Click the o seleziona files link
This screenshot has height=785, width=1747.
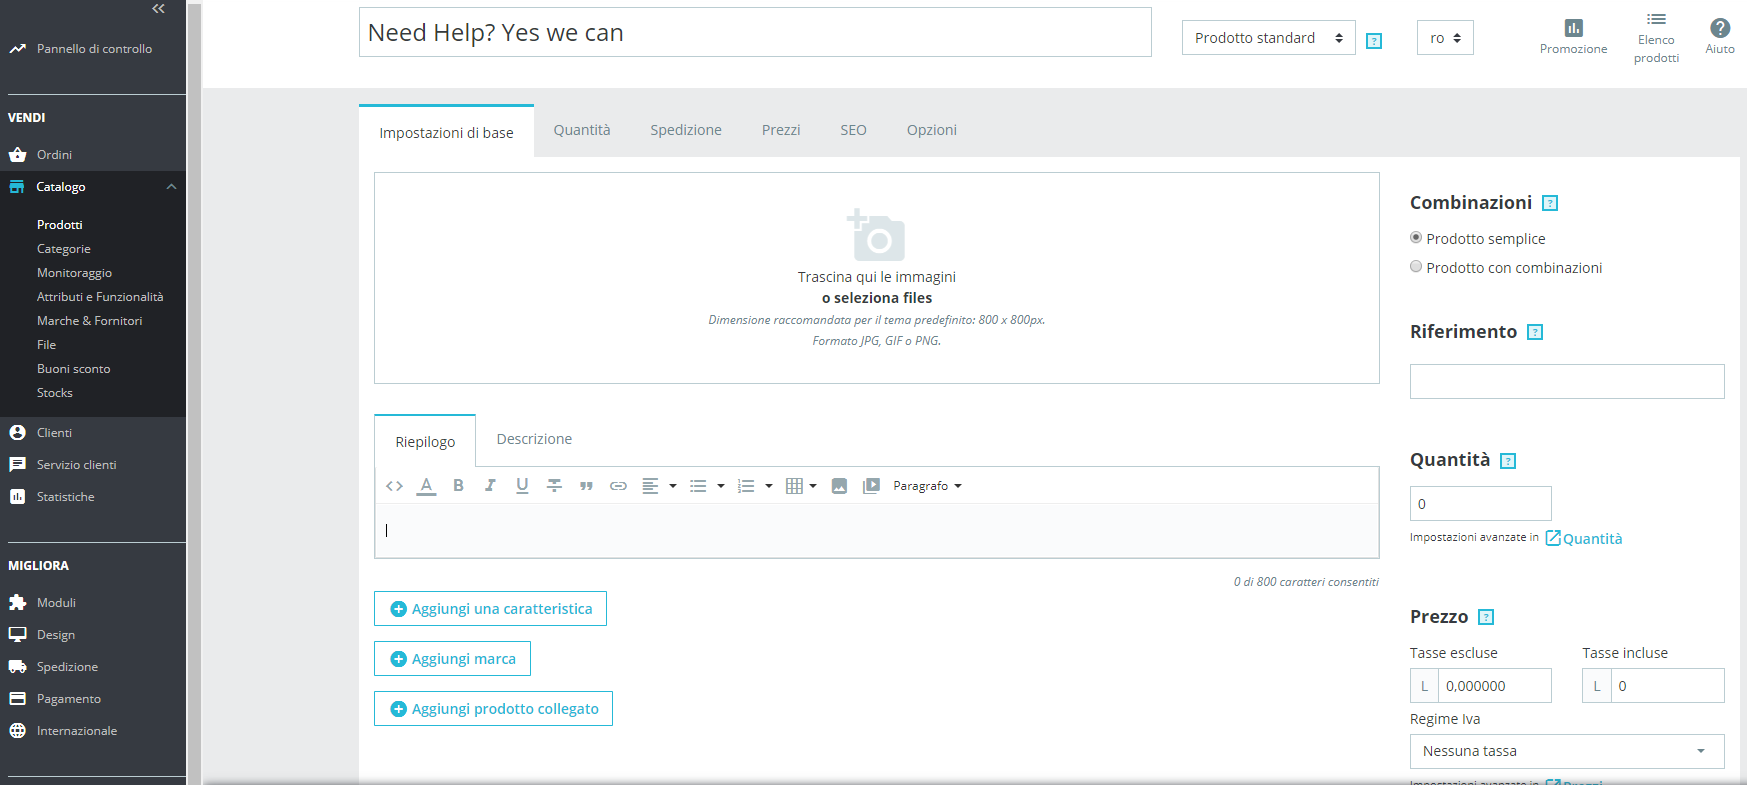[x=877, y=298]
